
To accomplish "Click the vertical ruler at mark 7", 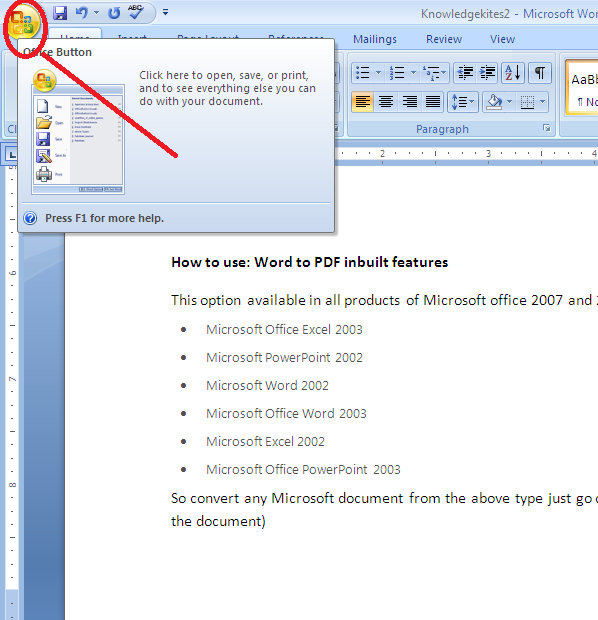I will point(12,379).
